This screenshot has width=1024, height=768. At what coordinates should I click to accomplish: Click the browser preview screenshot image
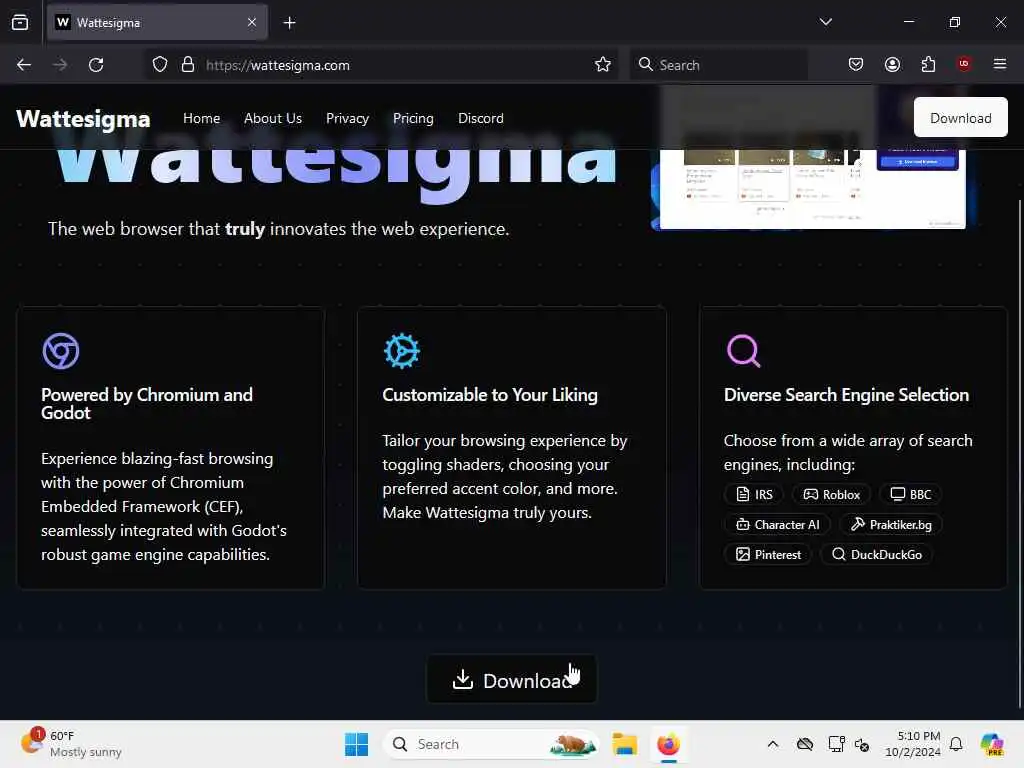tap(812, 189)
